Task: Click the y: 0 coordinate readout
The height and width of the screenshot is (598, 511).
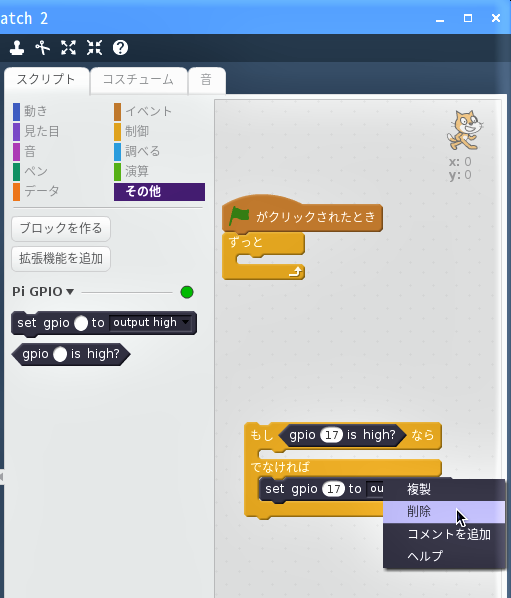Action: (x=460, y=175)
